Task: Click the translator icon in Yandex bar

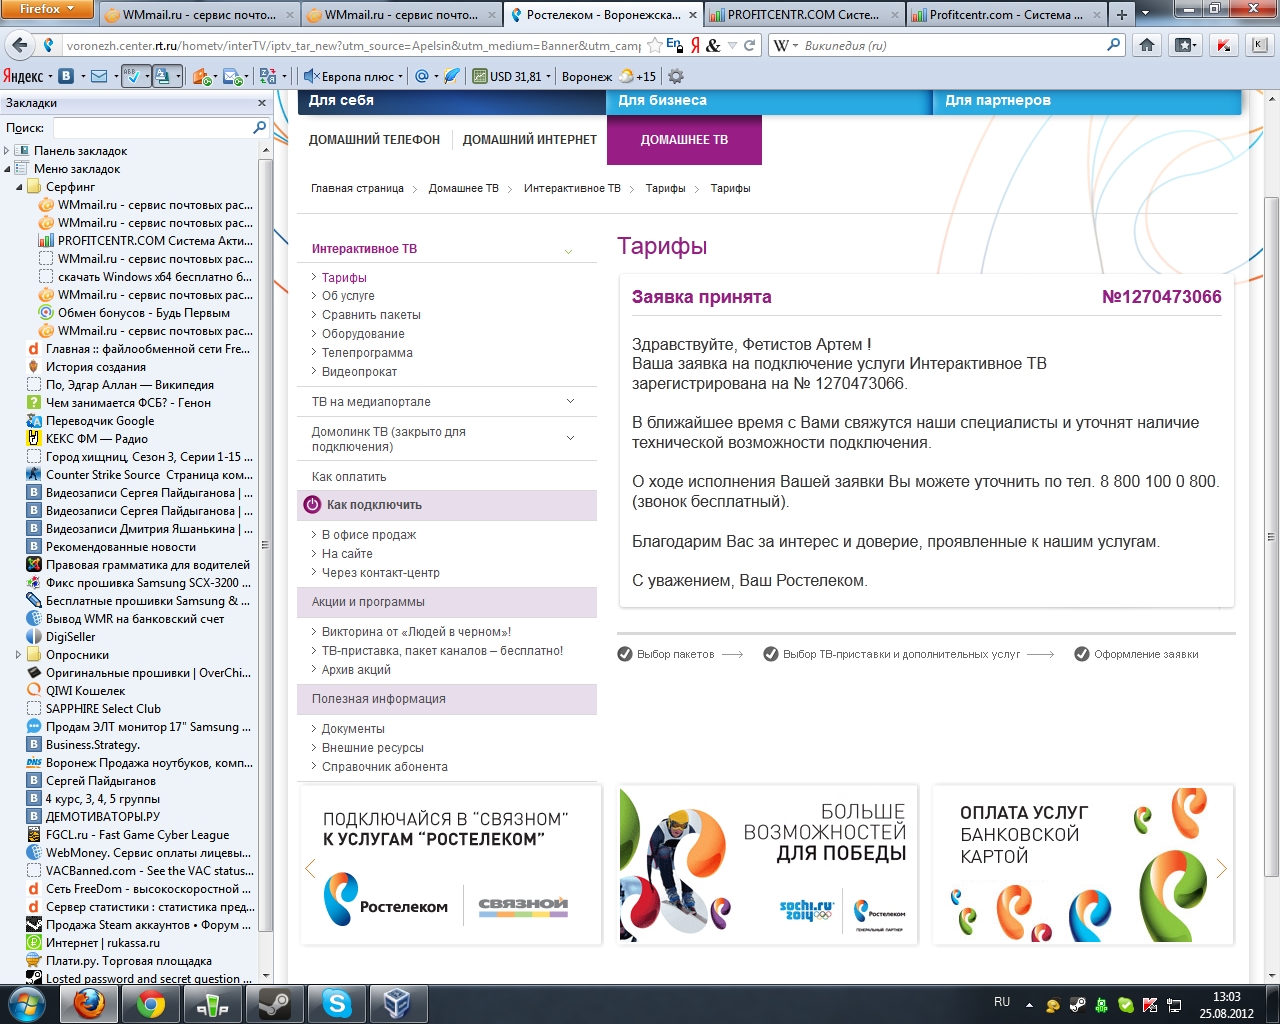Action: [x=270, y=76]
